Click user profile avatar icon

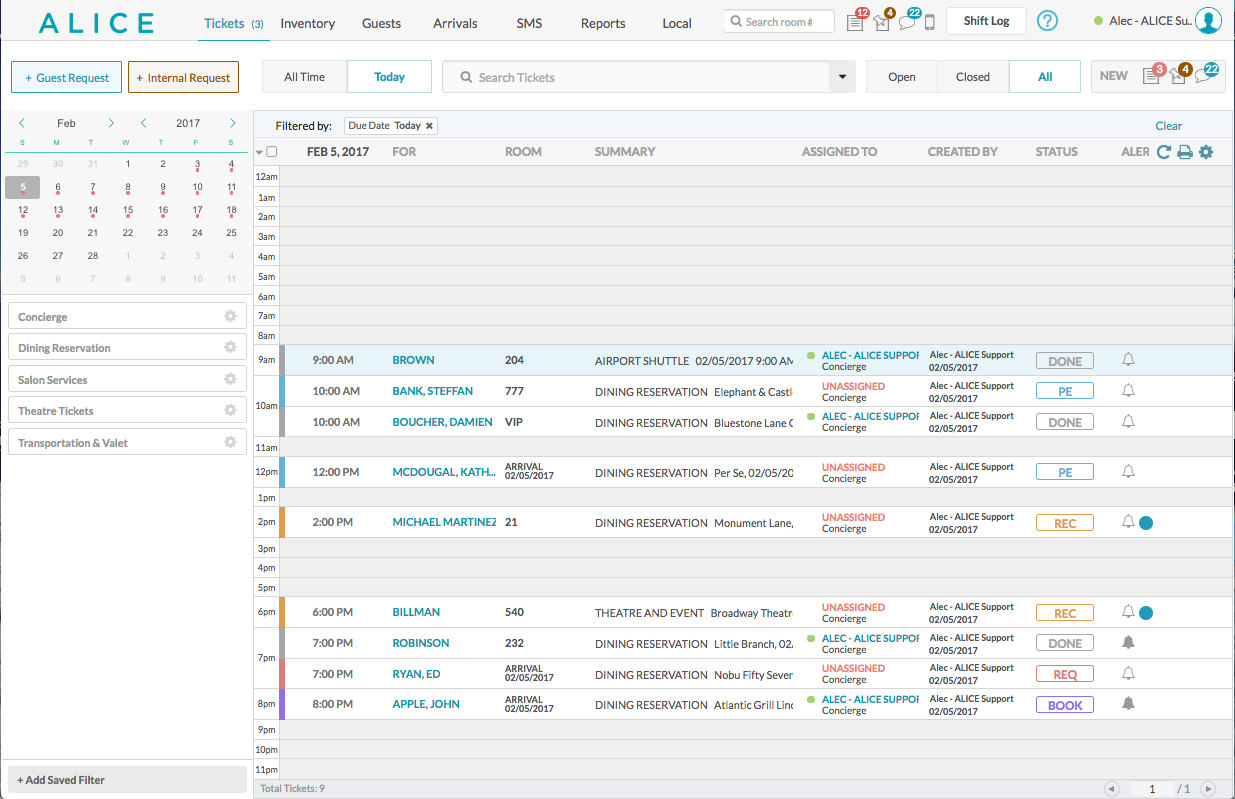1208,21
